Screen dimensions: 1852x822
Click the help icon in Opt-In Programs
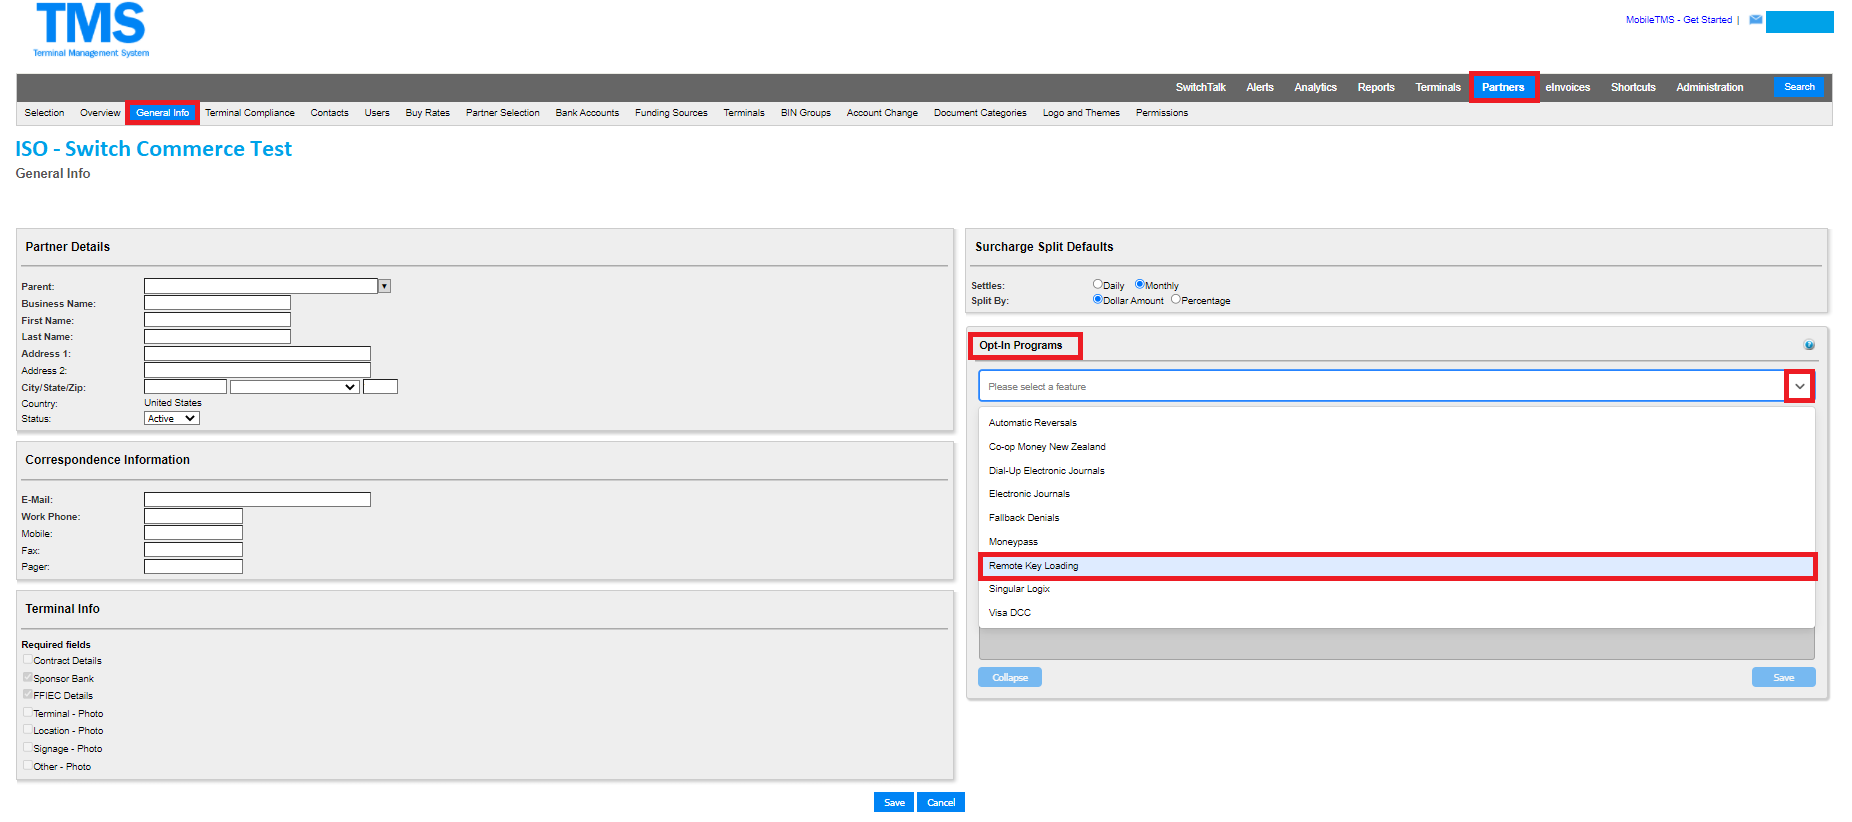(1809, 345)
